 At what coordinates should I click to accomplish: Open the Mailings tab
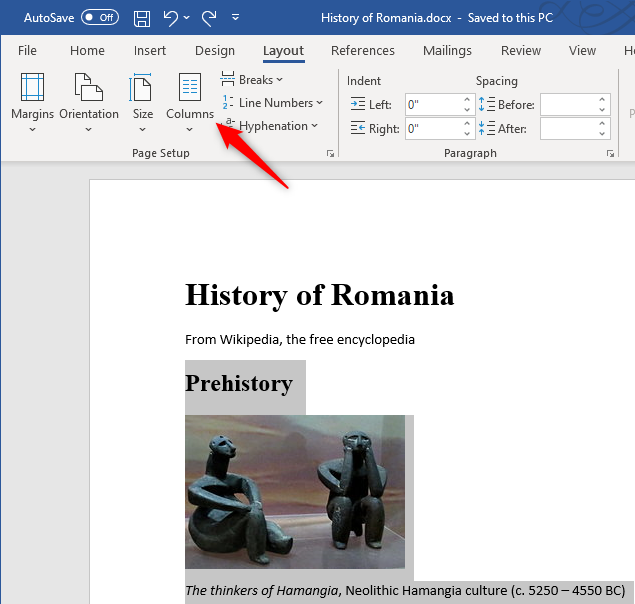[x=447, y=51]
